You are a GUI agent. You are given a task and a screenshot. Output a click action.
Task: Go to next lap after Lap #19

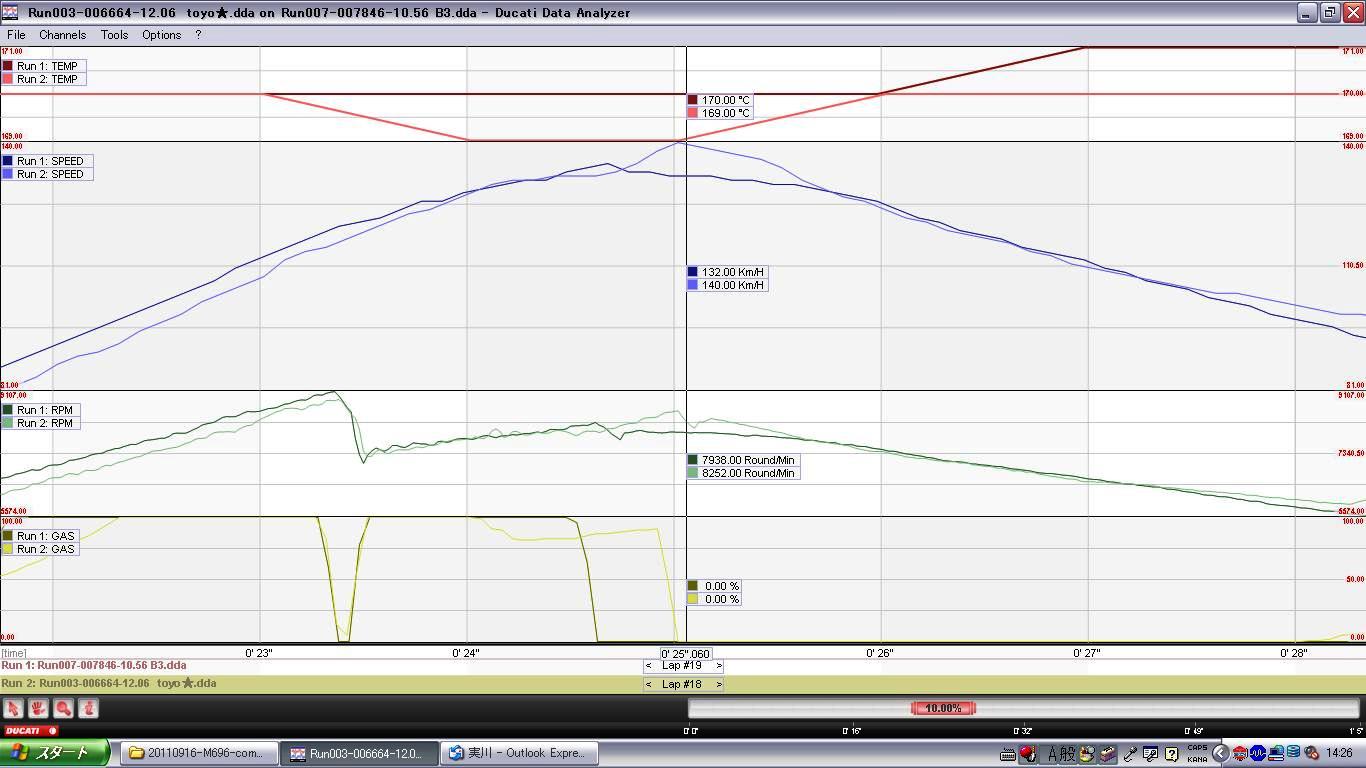[x=718, y=666]
